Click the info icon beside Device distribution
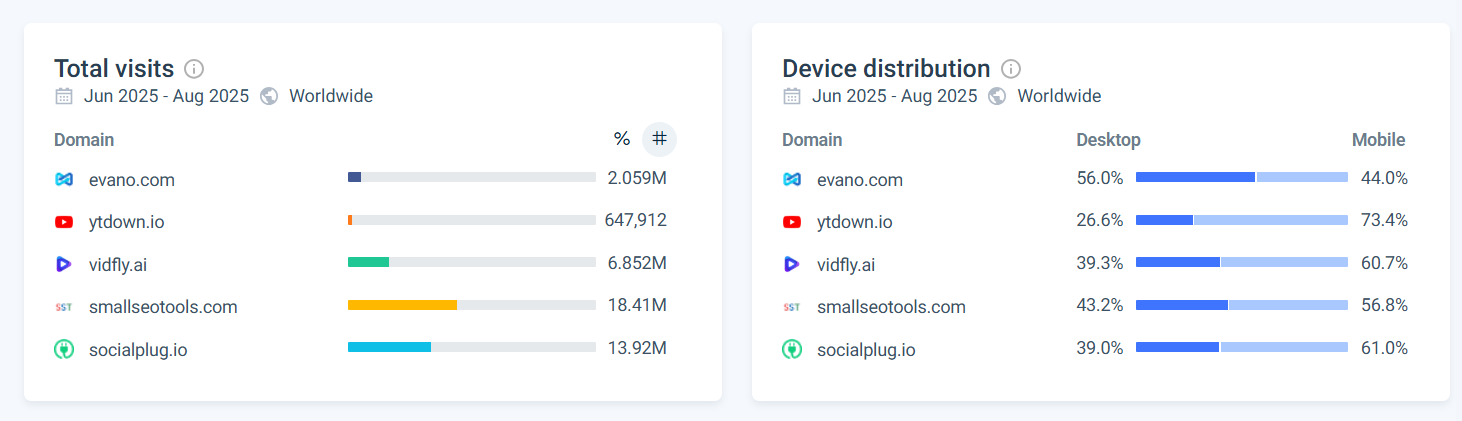Image resolution: width=1462 pixels, height=421 pixels. (1011, 69)
